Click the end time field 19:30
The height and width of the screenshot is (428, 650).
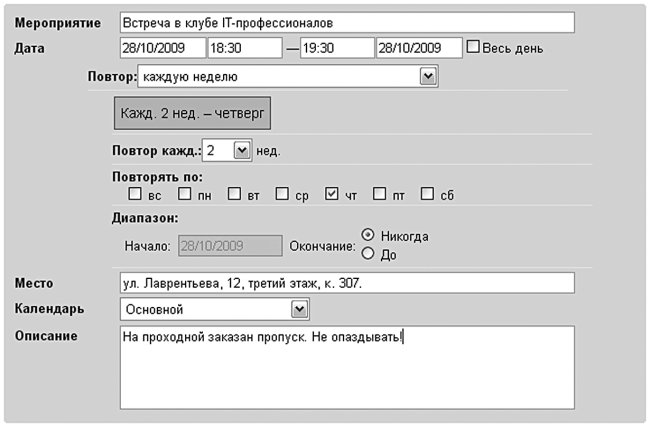click(337, 48)
